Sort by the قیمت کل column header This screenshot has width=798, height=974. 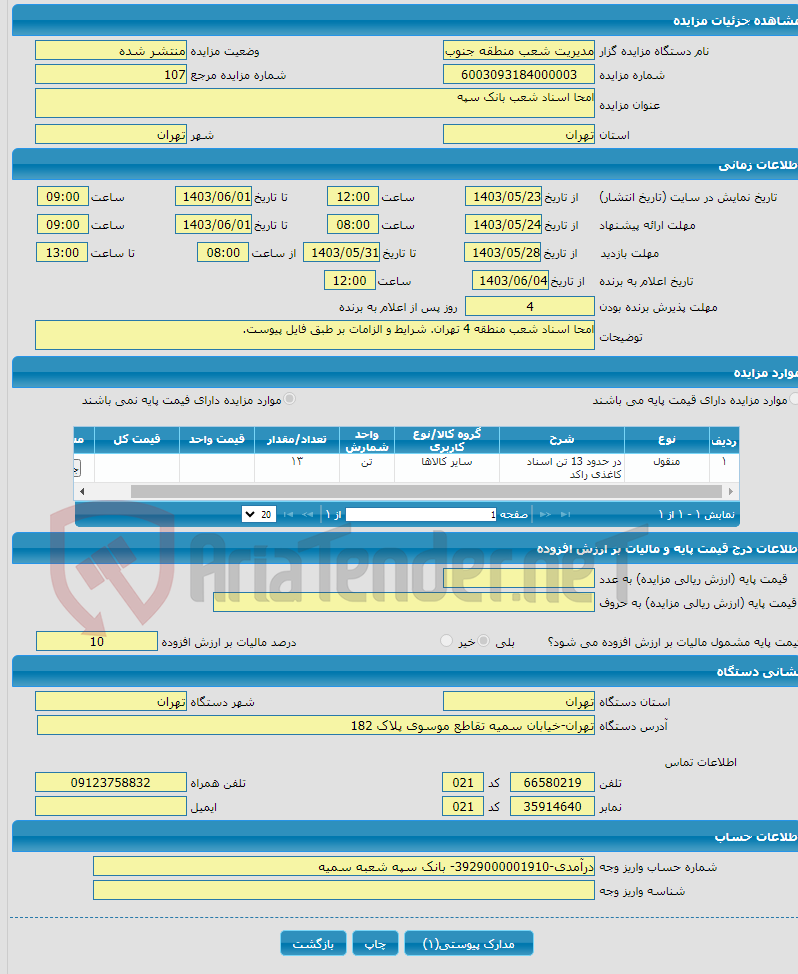(137, 440)
